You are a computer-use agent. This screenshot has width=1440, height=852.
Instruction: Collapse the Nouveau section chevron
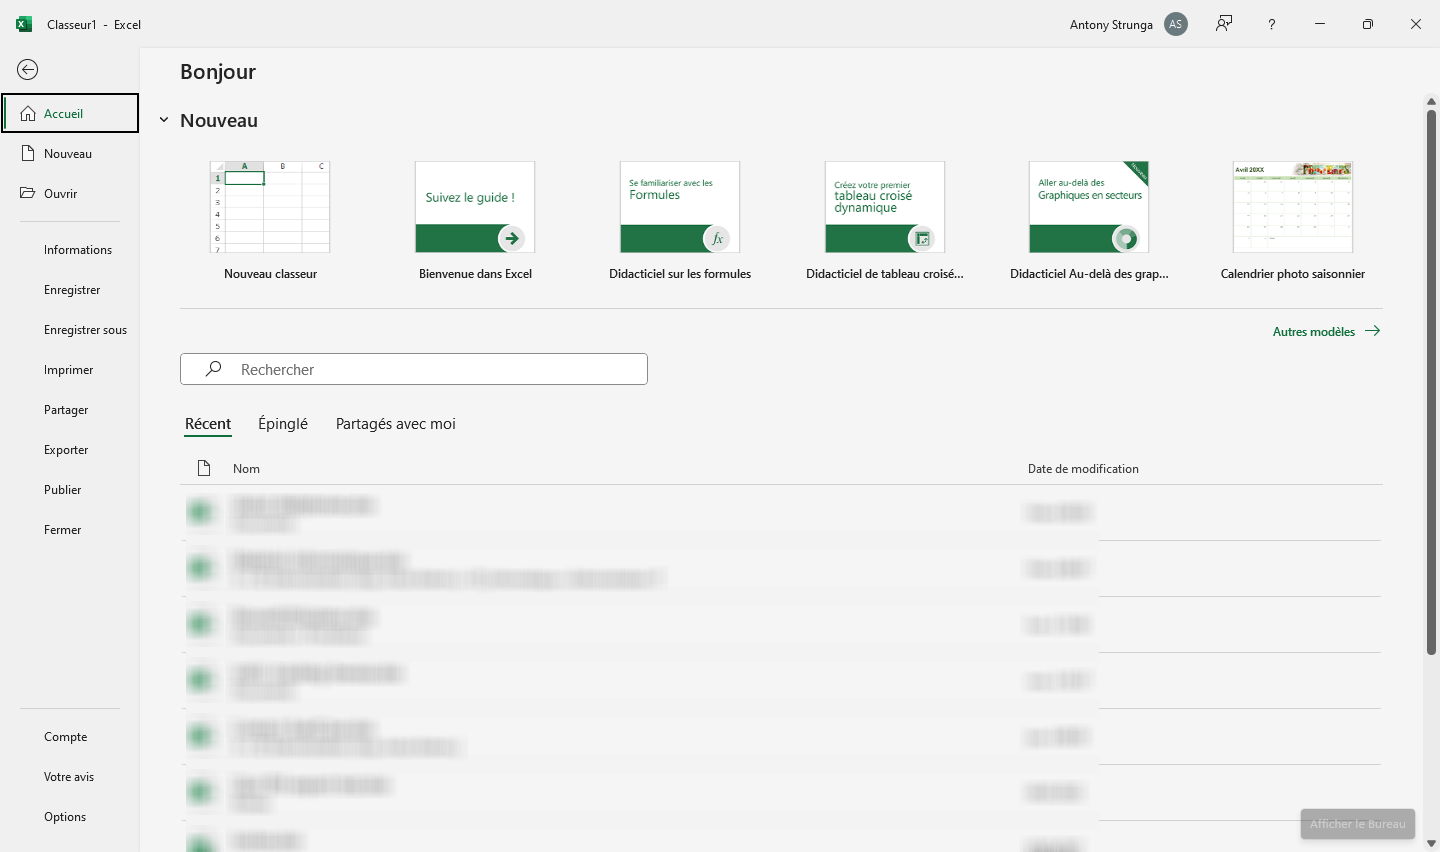[x=164, y=121]
